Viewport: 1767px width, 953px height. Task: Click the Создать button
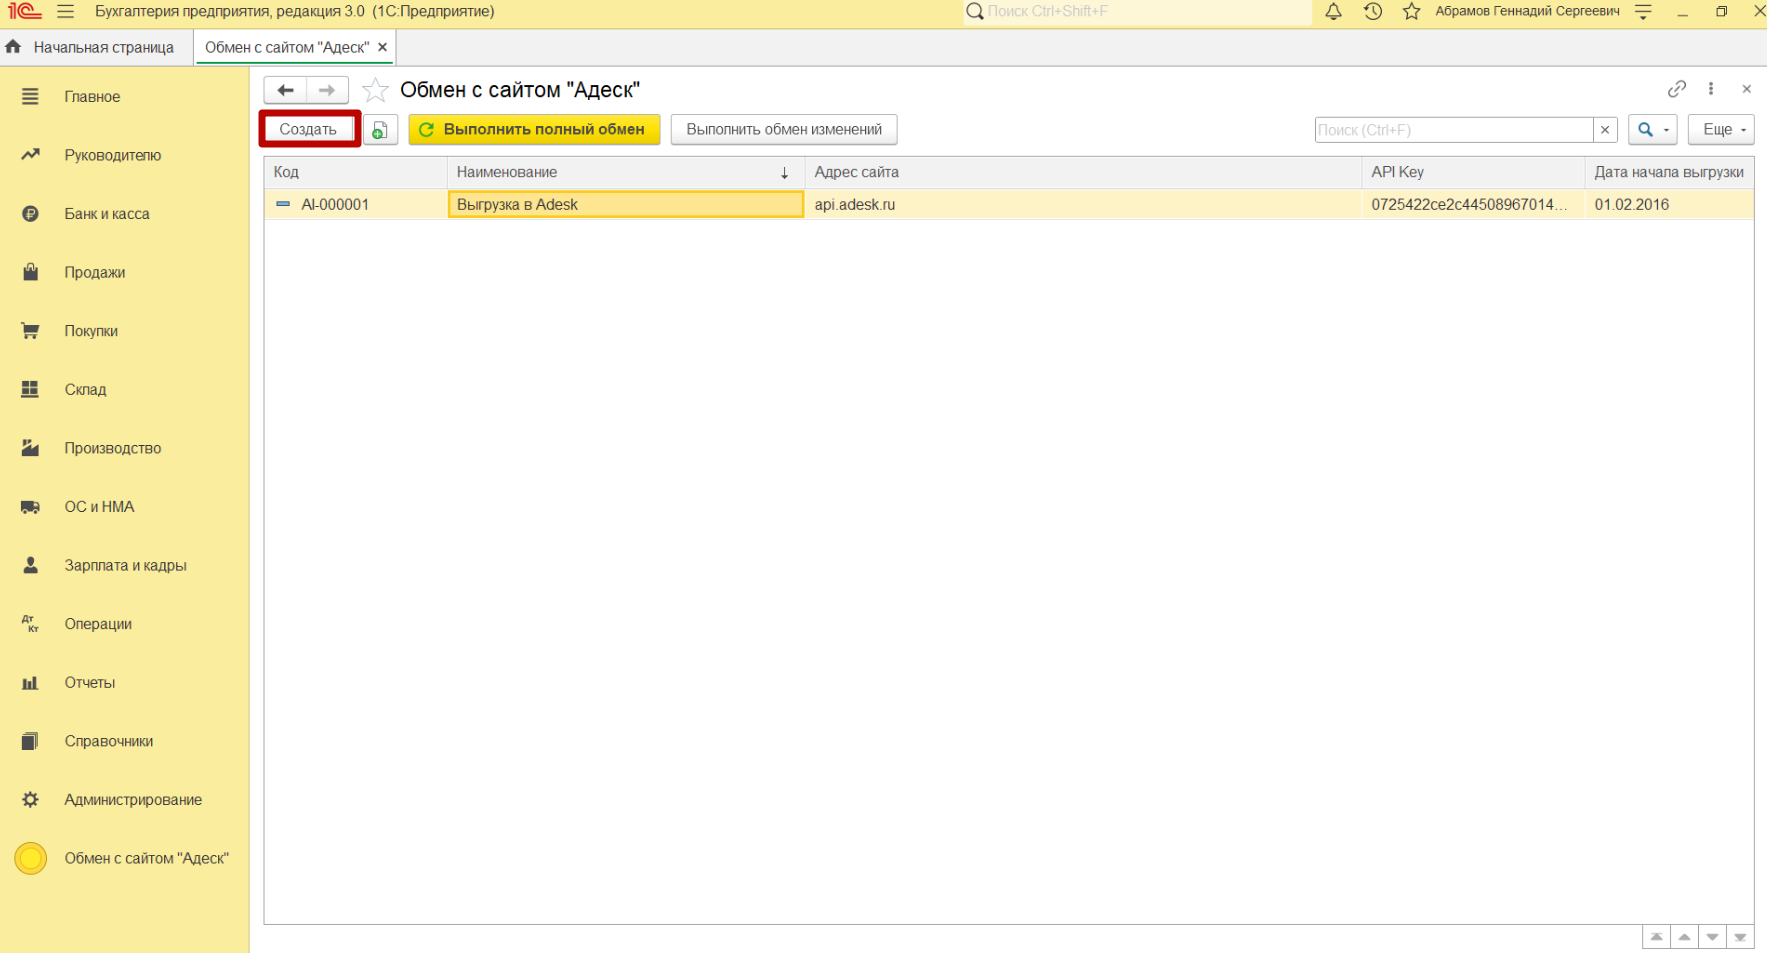[308, 130]
